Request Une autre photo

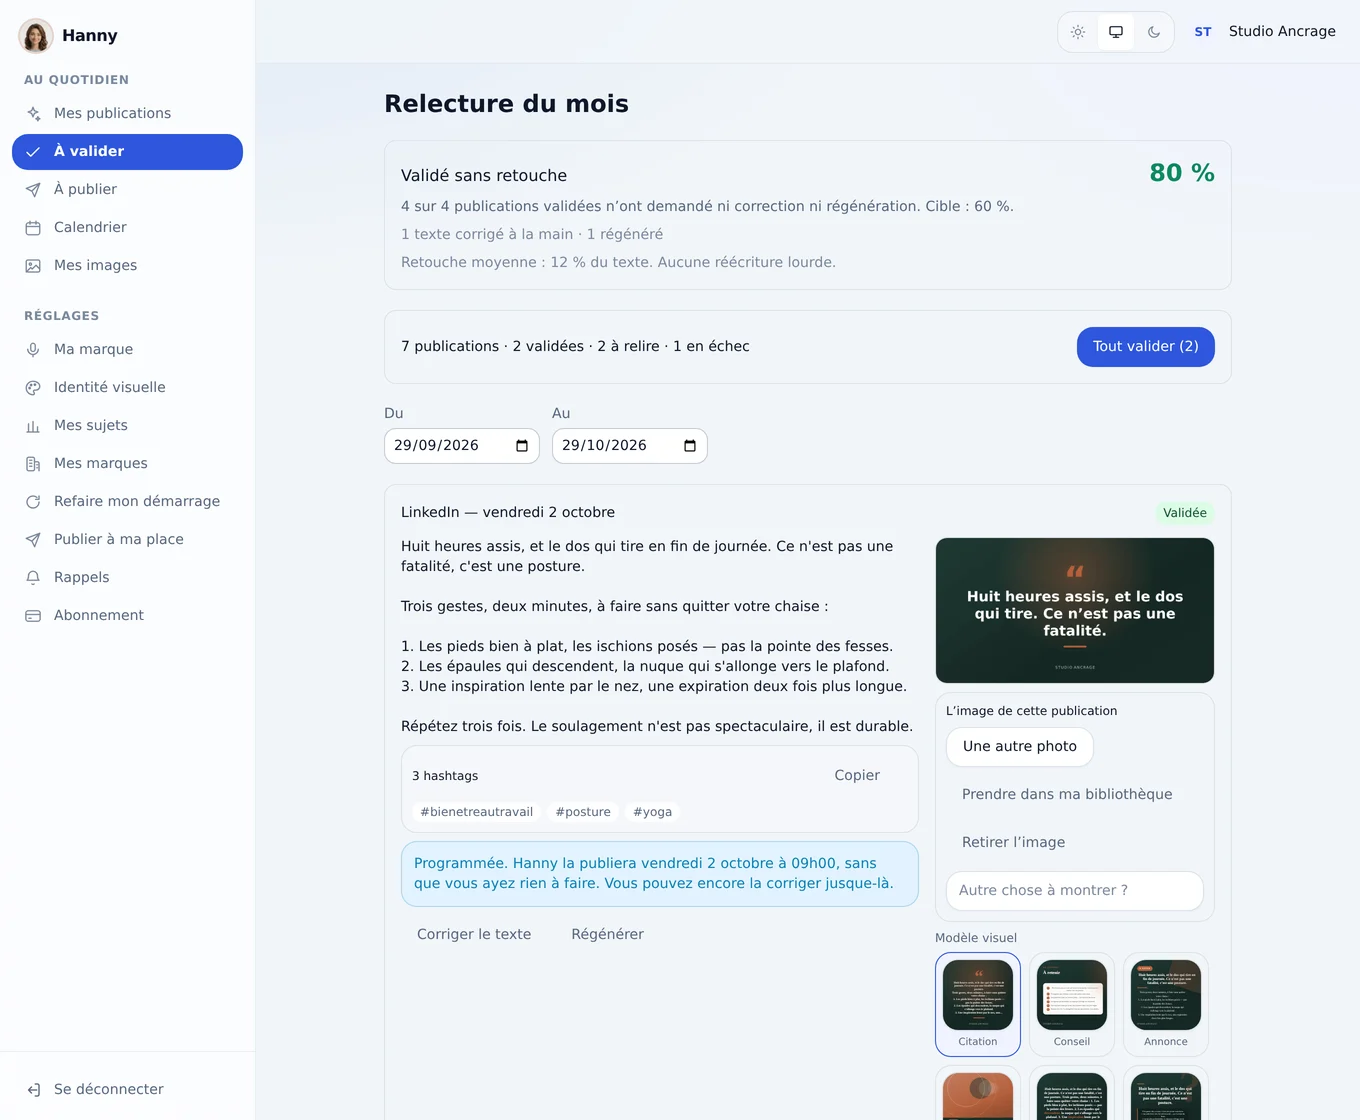coord(1020,746)
